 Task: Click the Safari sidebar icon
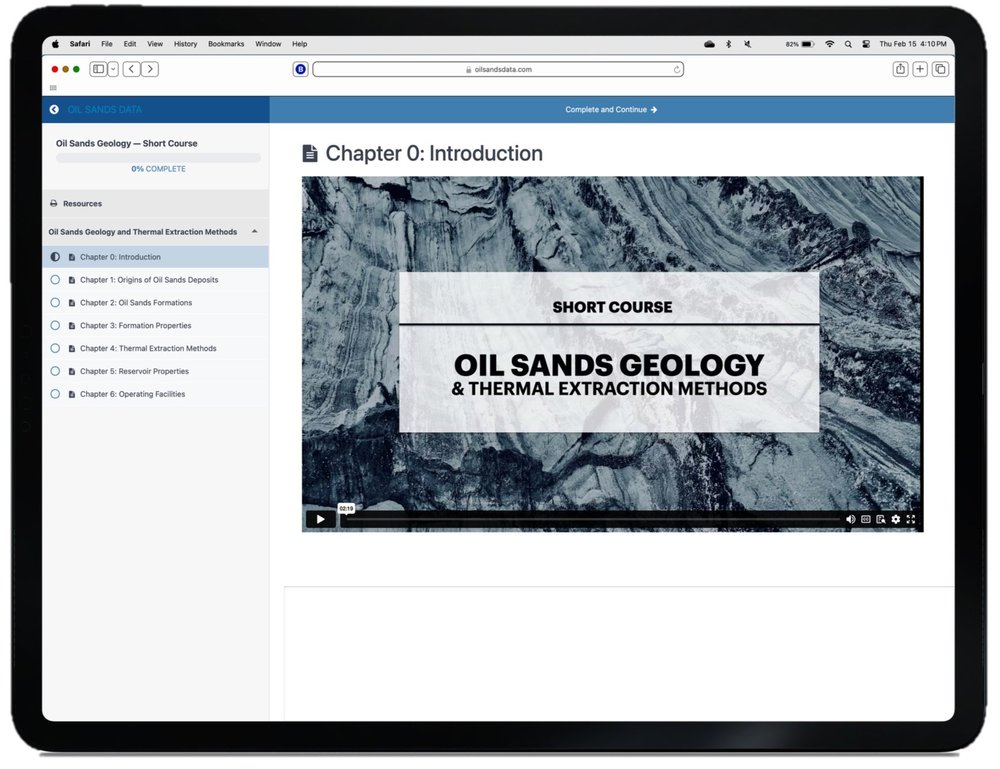[x=98, y=69]
